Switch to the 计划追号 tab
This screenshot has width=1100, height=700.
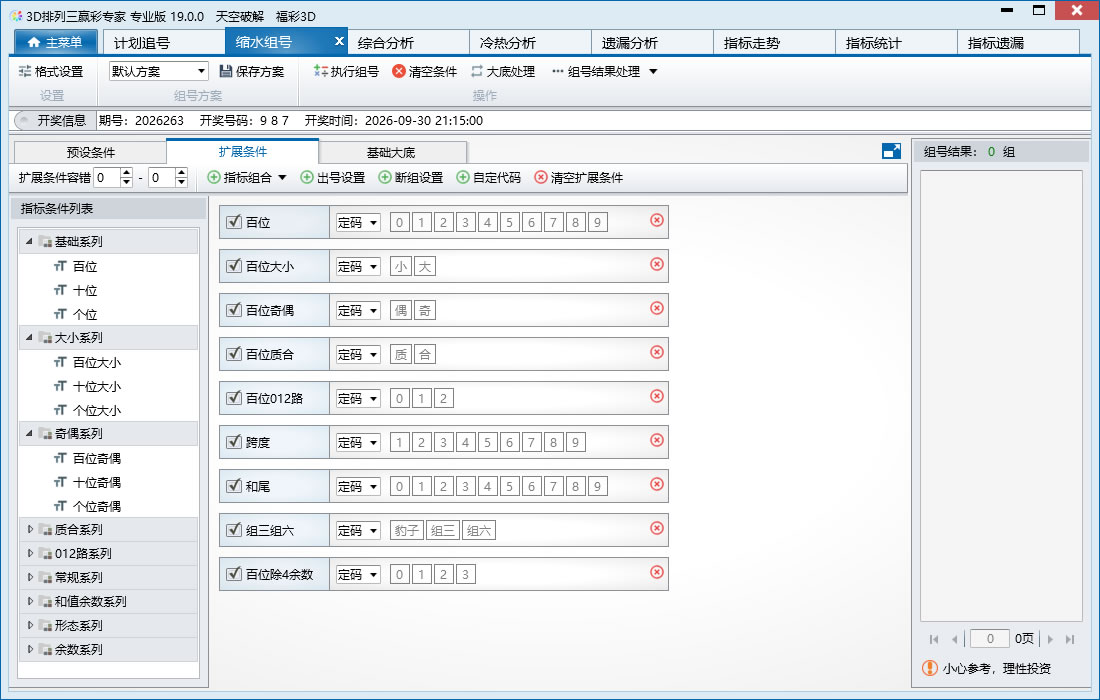point(164,42)
